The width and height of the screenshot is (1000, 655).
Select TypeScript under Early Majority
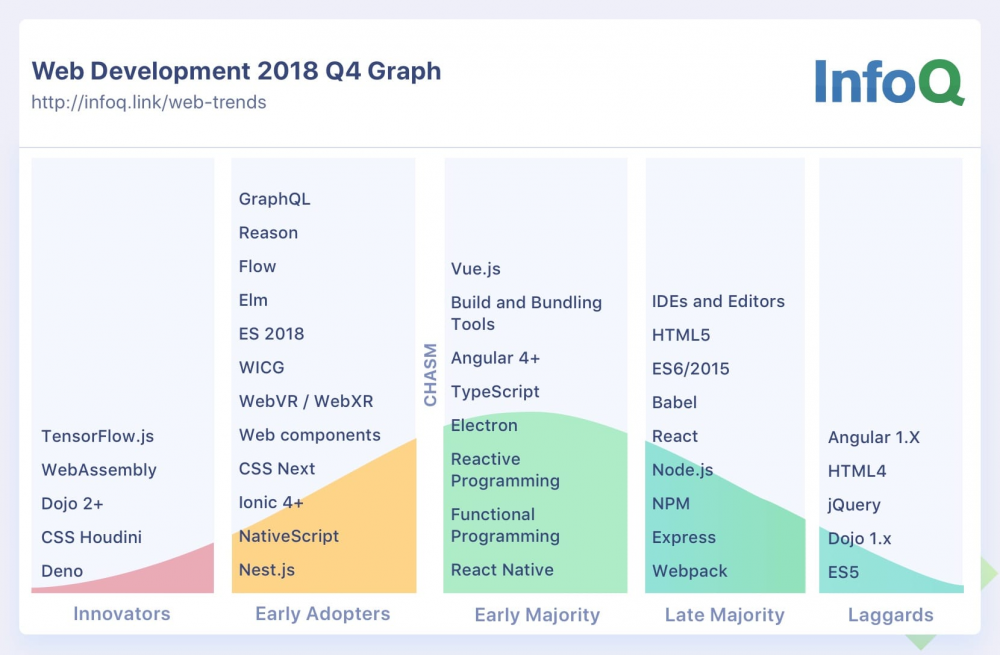(x=494, y=391)
